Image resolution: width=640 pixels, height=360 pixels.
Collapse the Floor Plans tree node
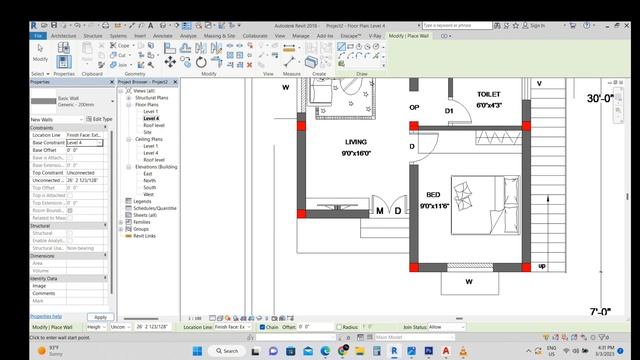tap(129, 105)
